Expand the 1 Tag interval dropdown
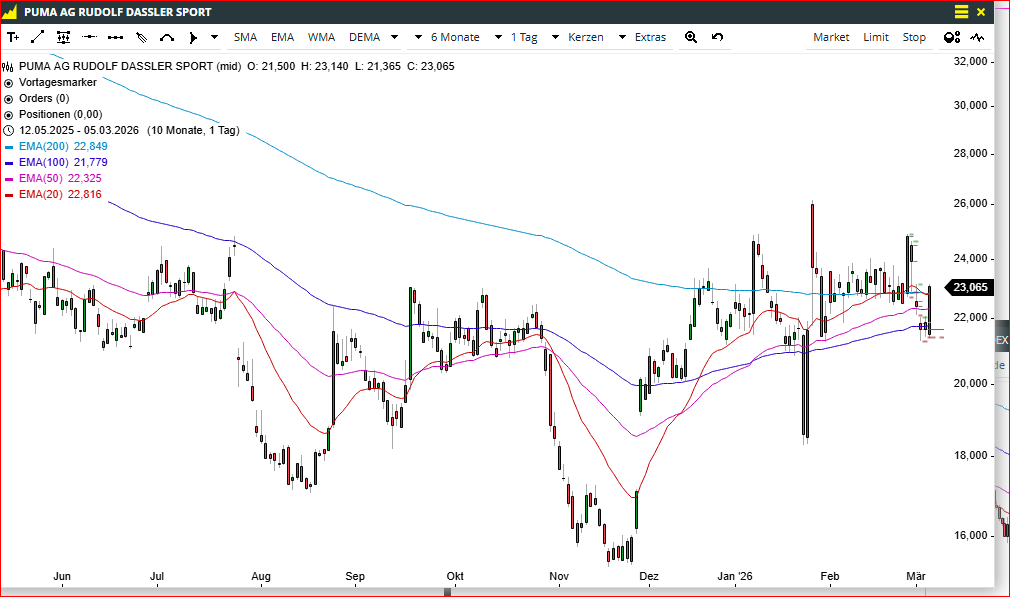1010x597 pixels. [x=535, y=37]
